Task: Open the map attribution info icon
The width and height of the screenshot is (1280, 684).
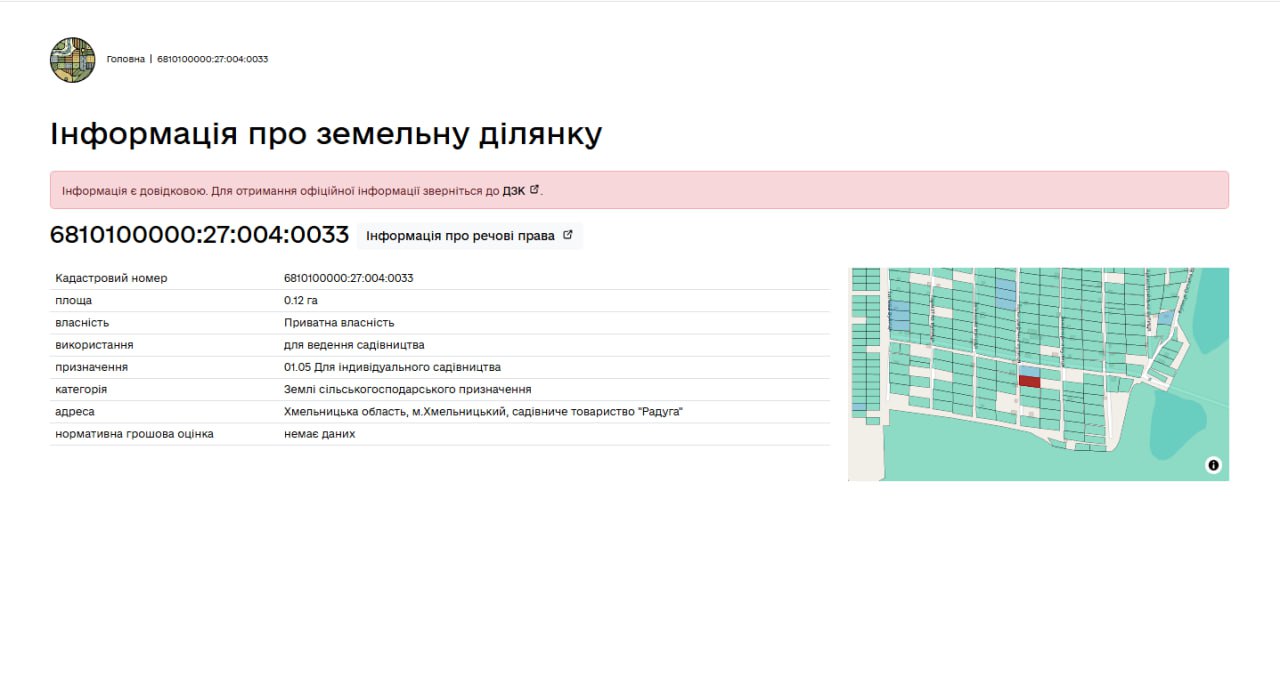Action: (1213, 465)
